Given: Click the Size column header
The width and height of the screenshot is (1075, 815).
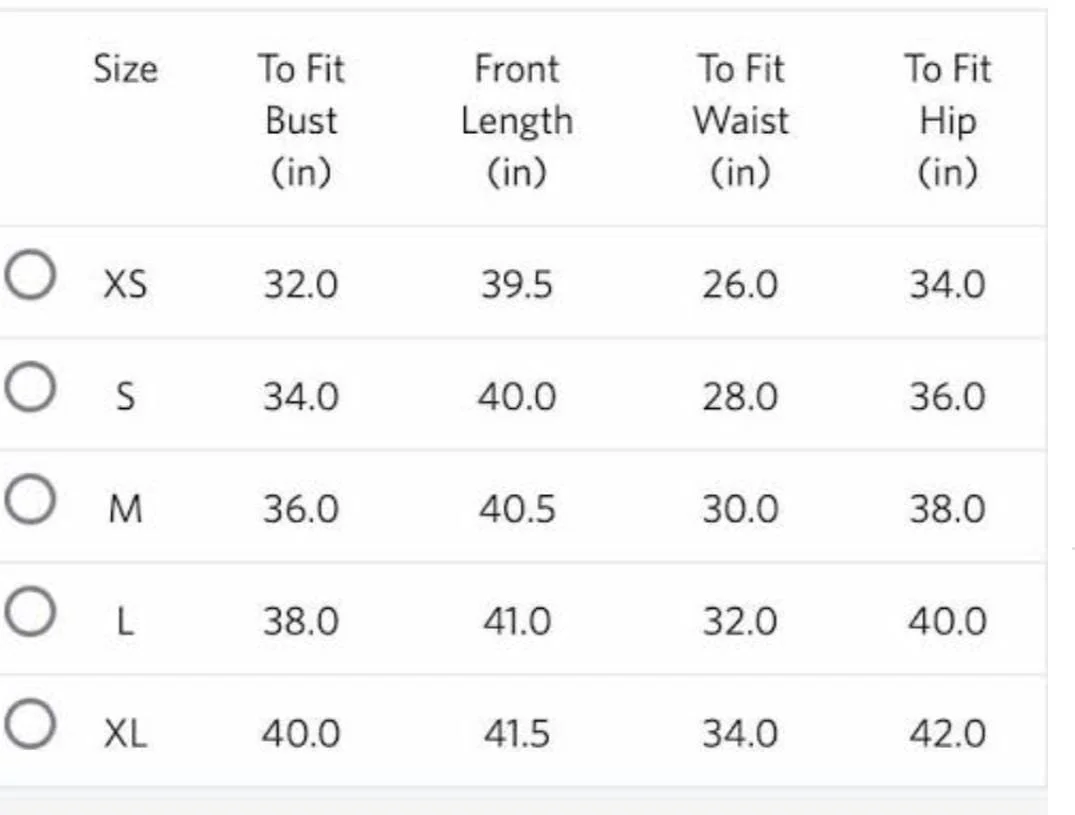Looking at the screenshot, I should pyautogui.click(x=125, y=70).
